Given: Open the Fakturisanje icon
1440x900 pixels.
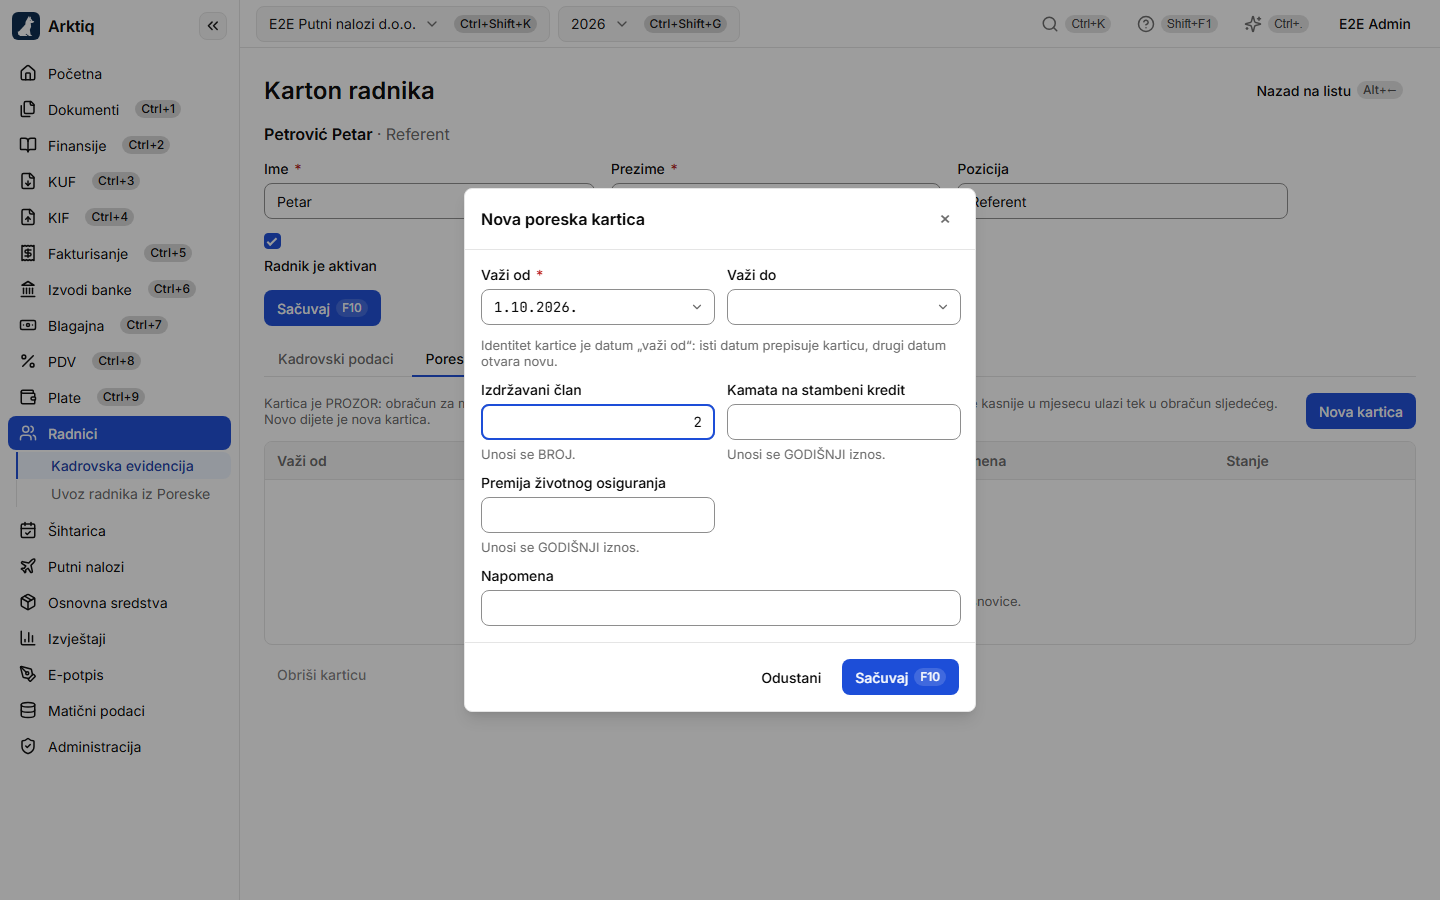Looking at the screenshot, I should point(28,253).
